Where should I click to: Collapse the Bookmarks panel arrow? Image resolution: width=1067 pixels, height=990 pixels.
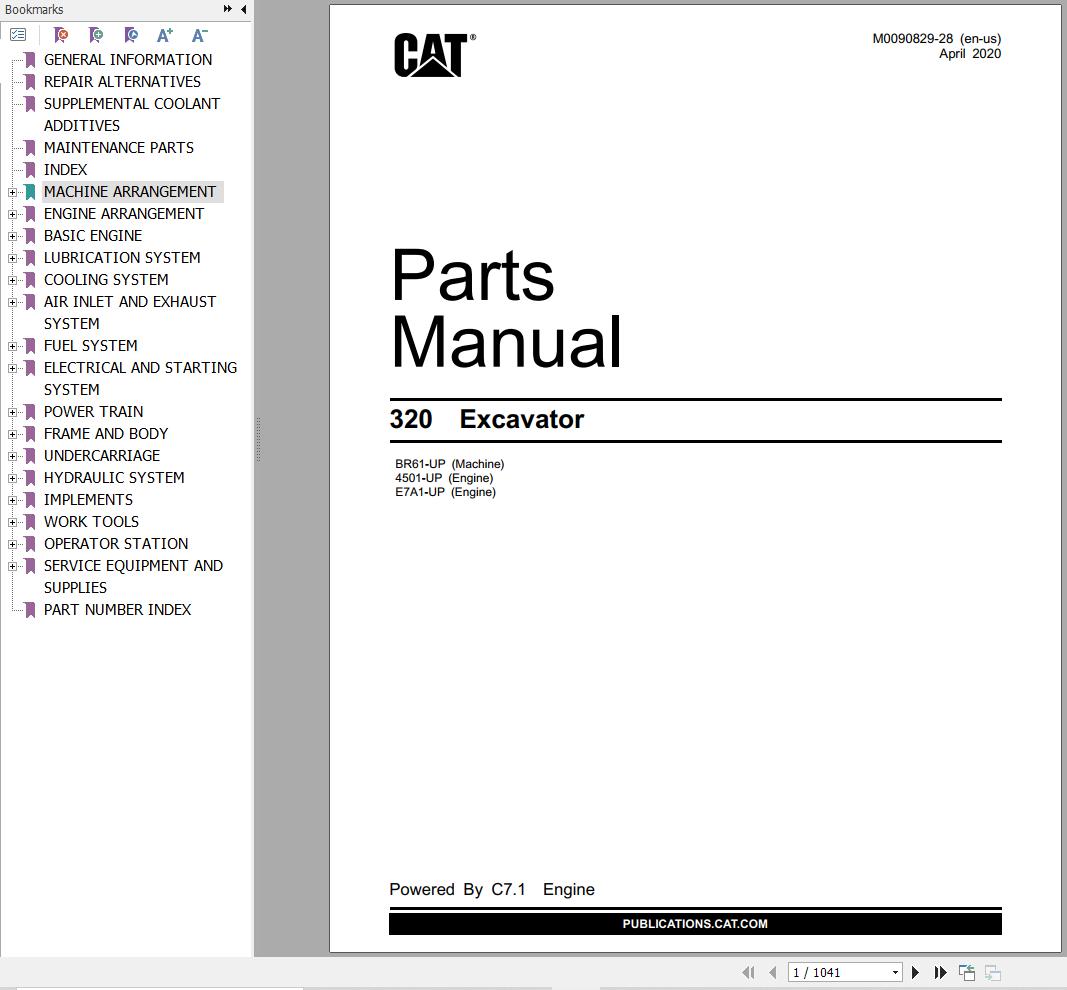243,9
